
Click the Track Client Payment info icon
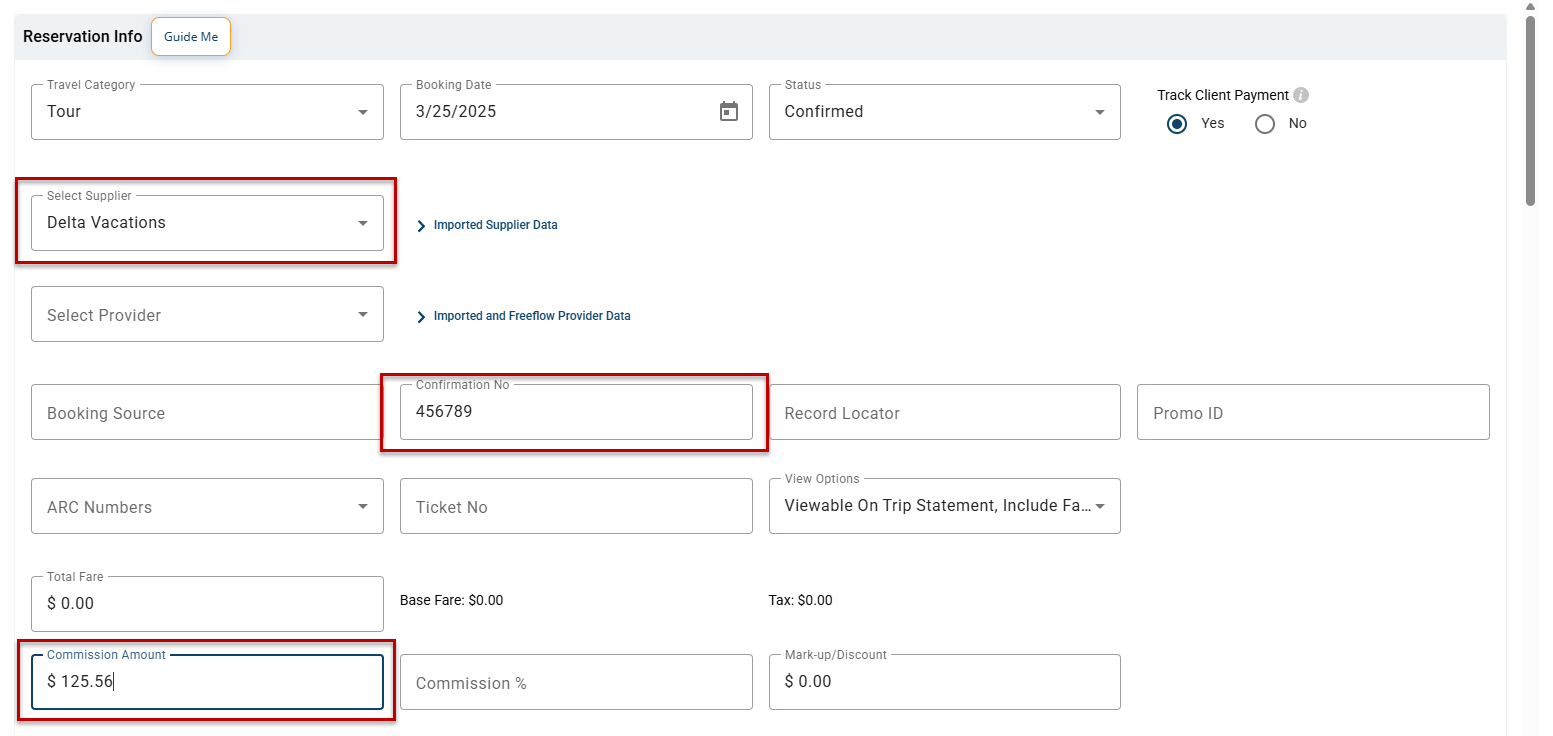[1301, 95]
